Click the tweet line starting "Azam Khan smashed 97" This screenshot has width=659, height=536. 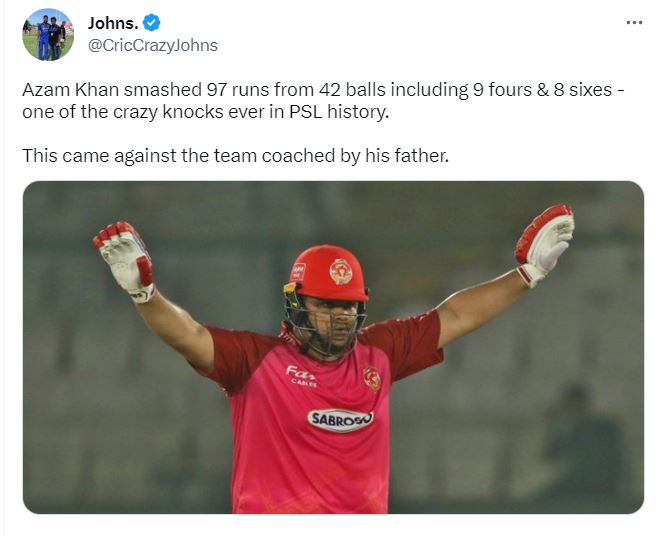pyautogui.click(x=323, y=90)
